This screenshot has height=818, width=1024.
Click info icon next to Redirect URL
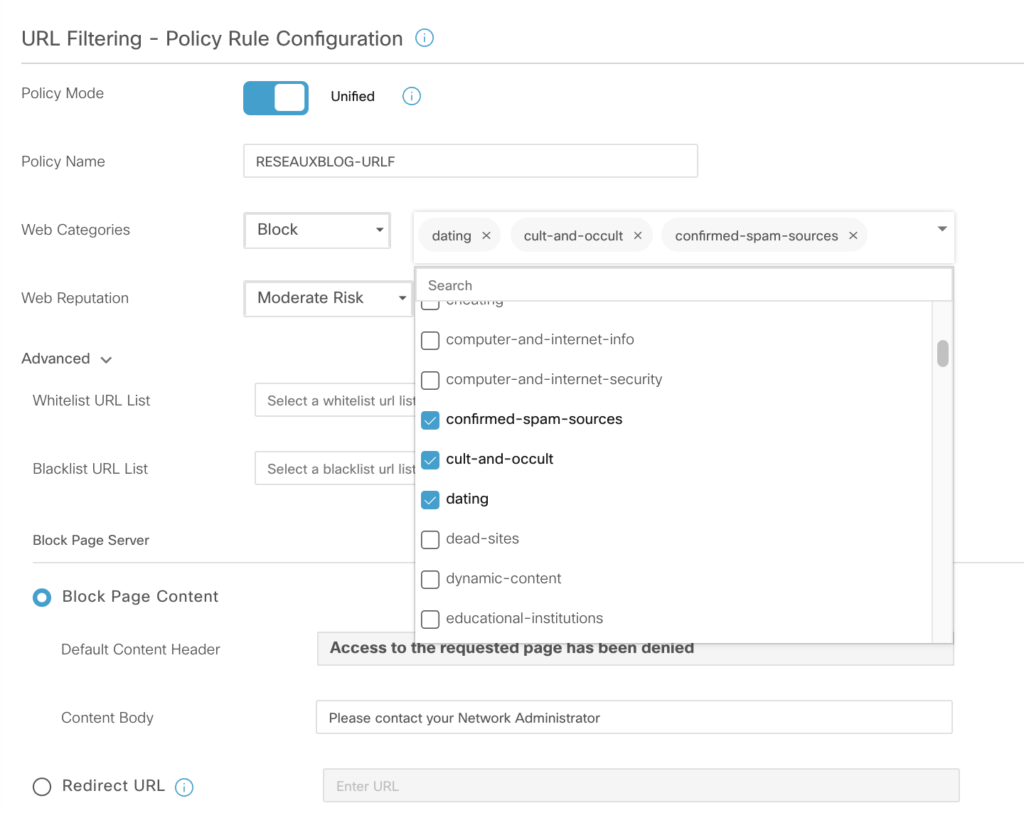(184, 787)
